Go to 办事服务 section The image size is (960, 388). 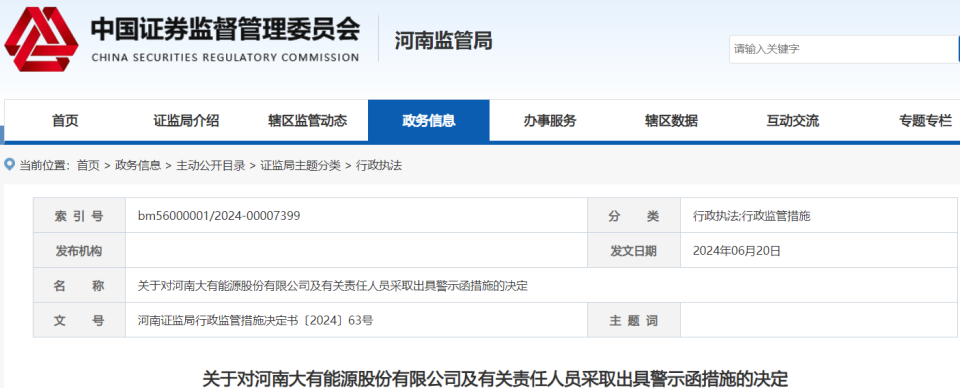click(x=550, y=121)
